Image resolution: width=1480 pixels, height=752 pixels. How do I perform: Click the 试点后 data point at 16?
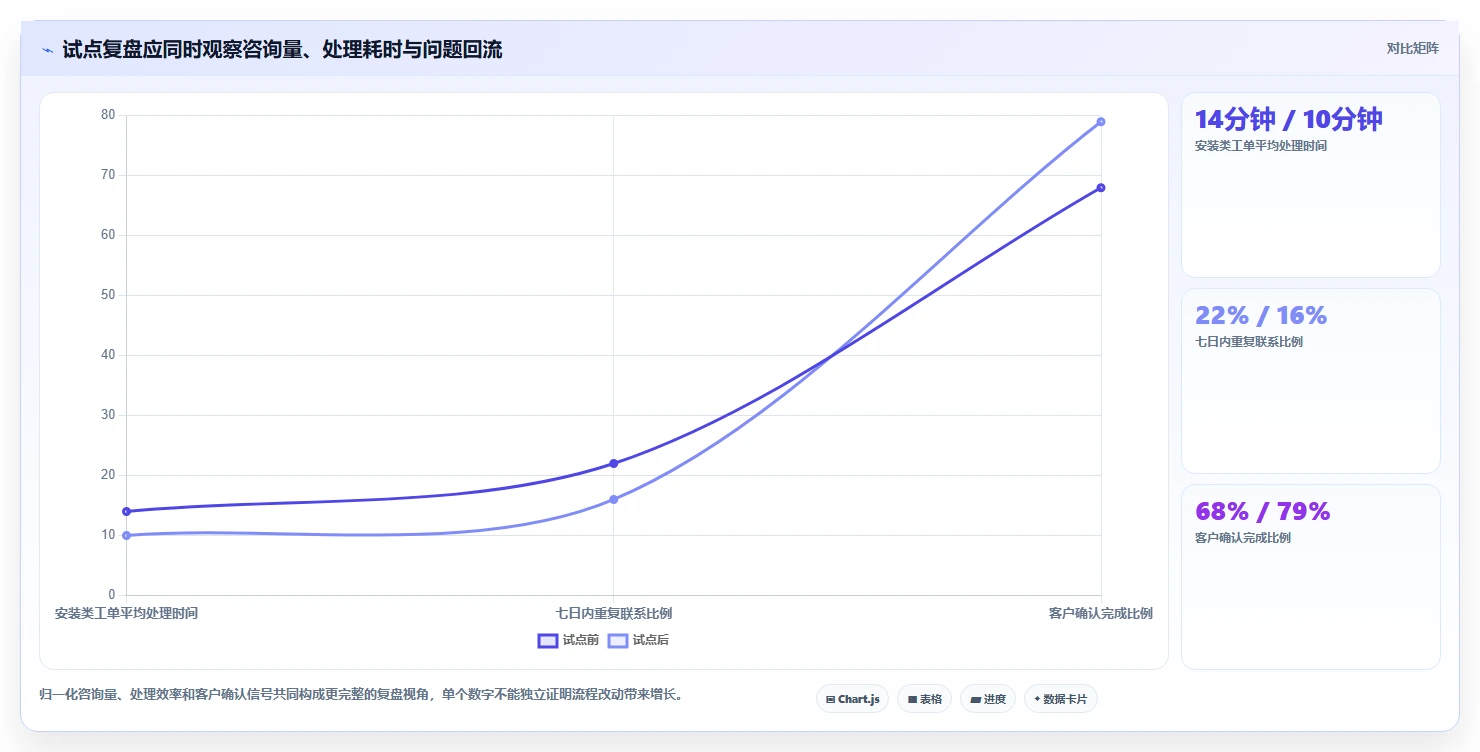613,499
